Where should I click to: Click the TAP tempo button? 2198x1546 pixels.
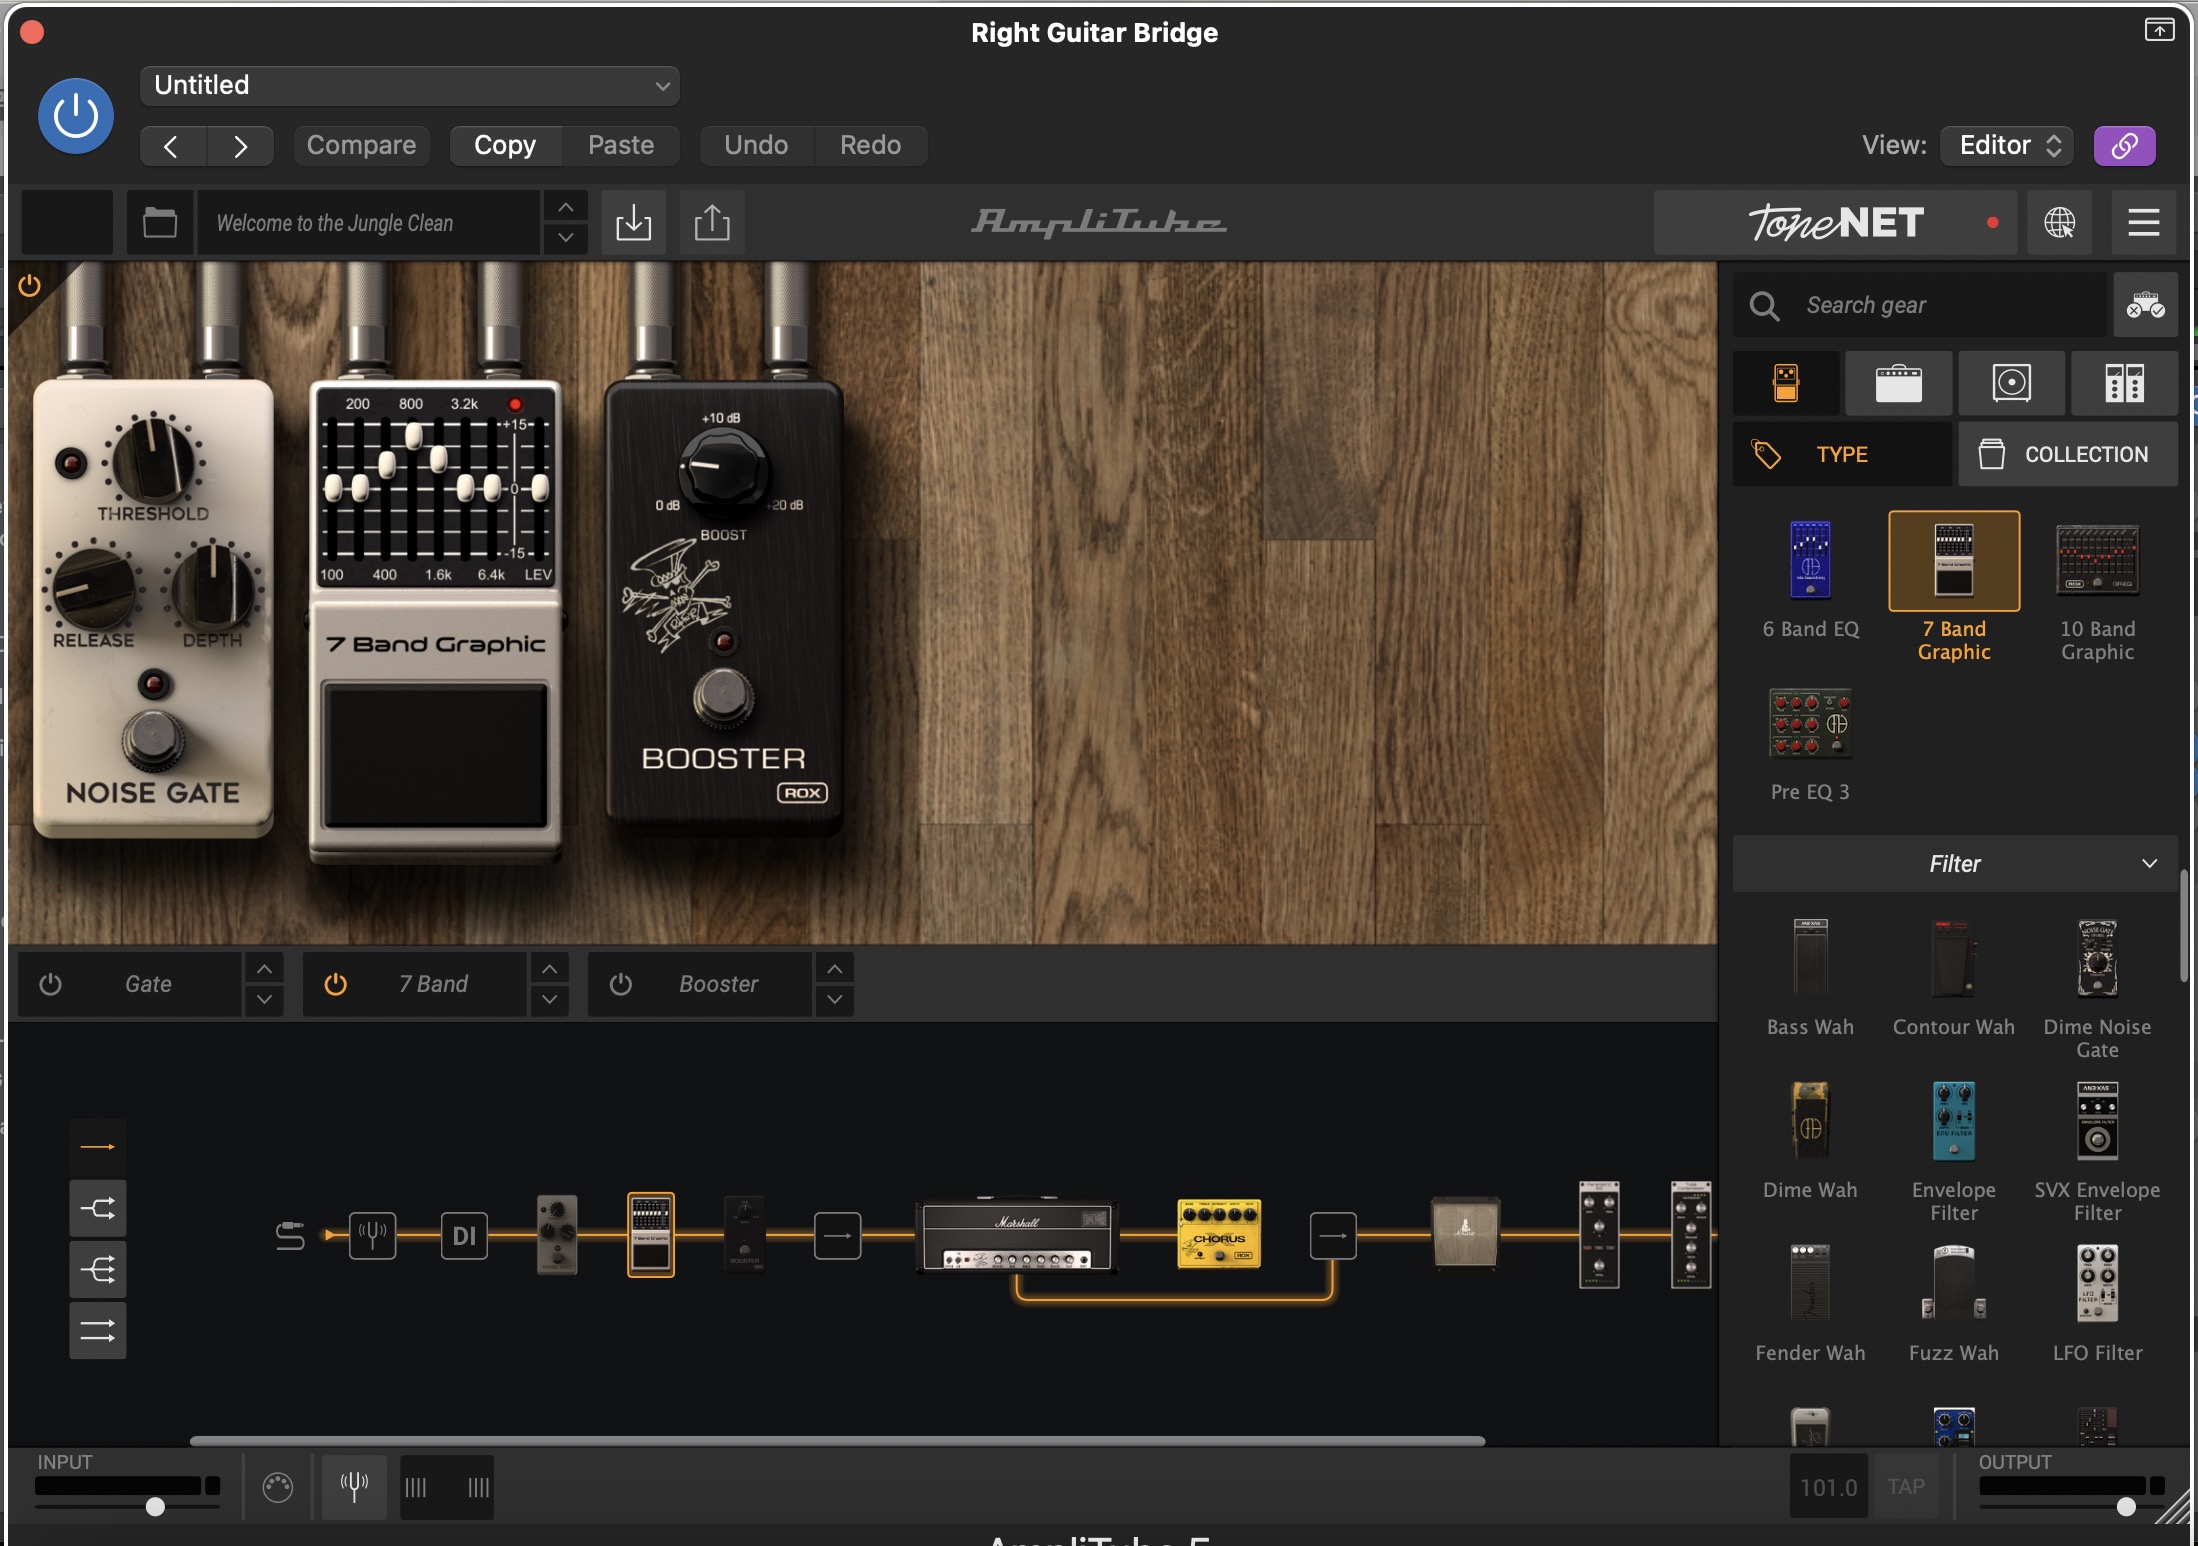pos(1906,1487)
